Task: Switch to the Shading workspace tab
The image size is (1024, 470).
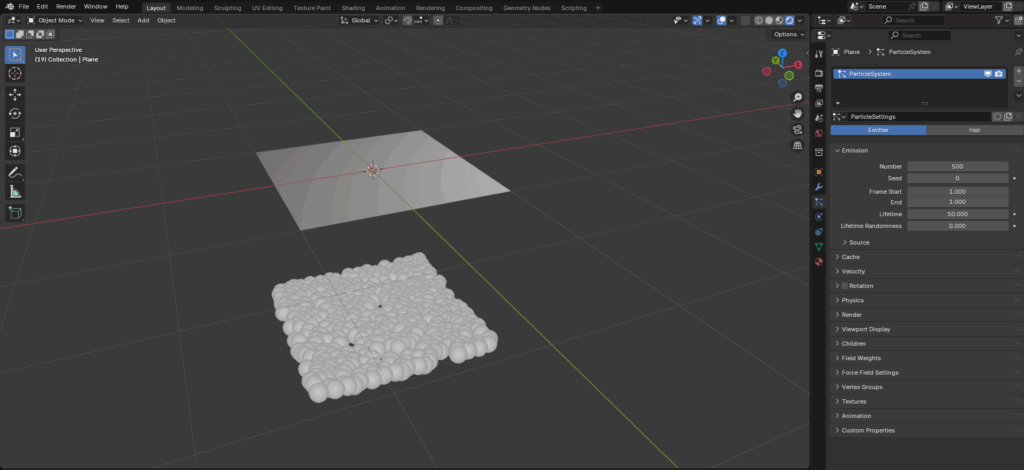Action: tap(353, 8)
